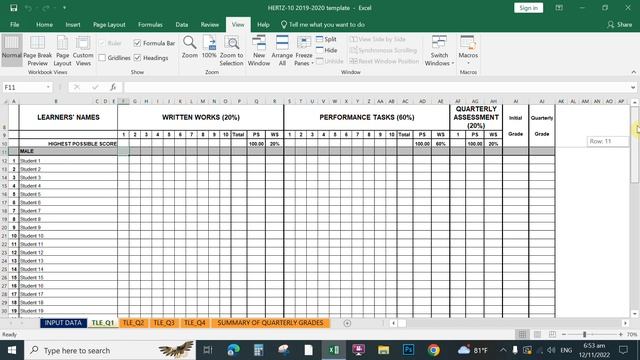
Task: Click Normal view icon in status bar
Action: pyautogui.click(x=522, y=334)
